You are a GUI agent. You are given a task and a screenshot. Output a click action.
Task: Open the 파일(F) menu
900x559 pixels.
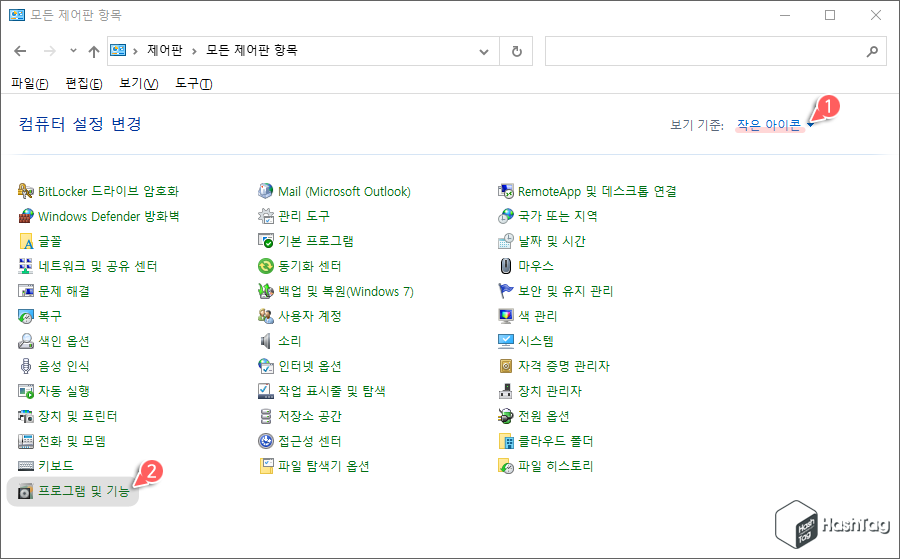[x=29, y=84]
